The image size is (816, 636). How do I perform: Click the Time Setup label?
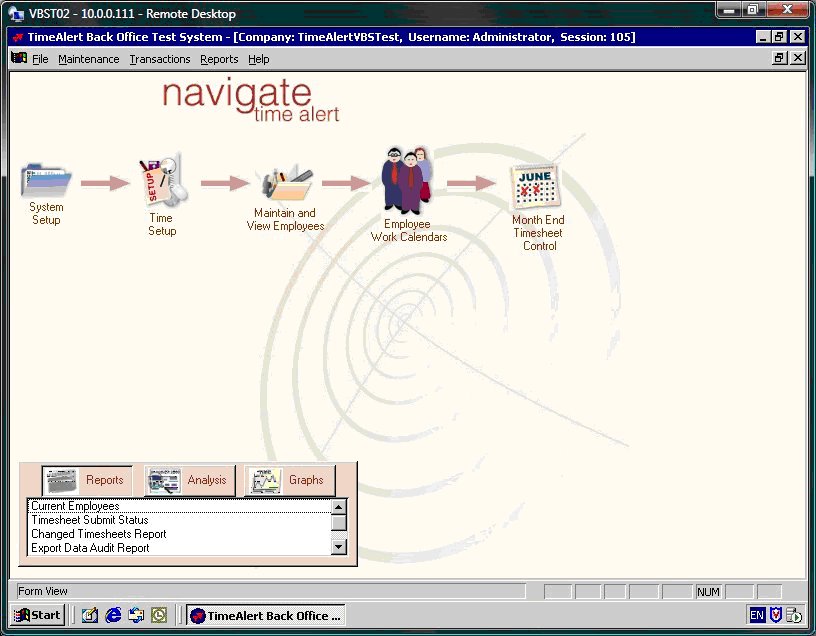[162, 224]
